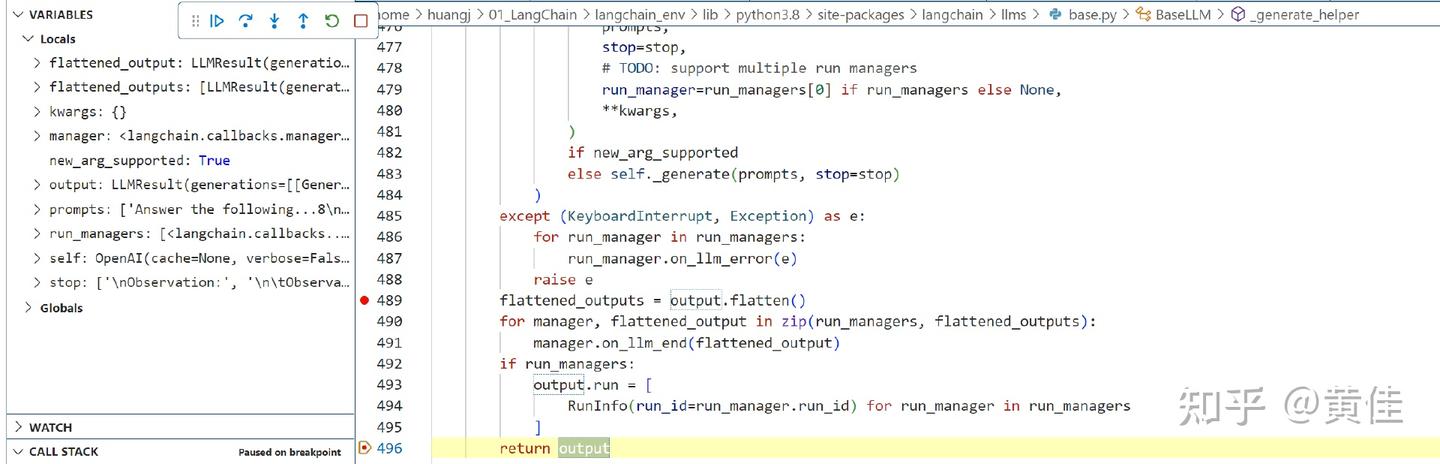Open the python3.8 breadcrumb folder
Viewport: 1440px width, 464px height.
pyautogui.click(x=768, y=15)
